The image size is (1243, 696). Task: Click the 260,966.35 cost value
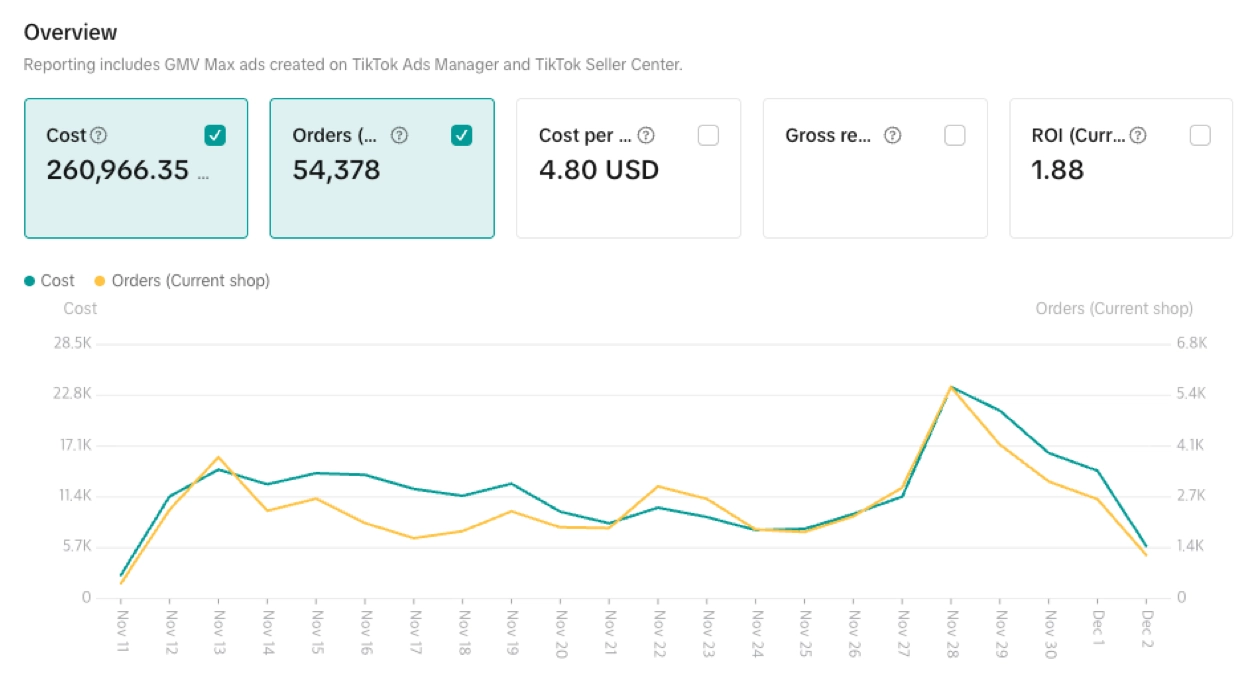[x=118, y=170]
